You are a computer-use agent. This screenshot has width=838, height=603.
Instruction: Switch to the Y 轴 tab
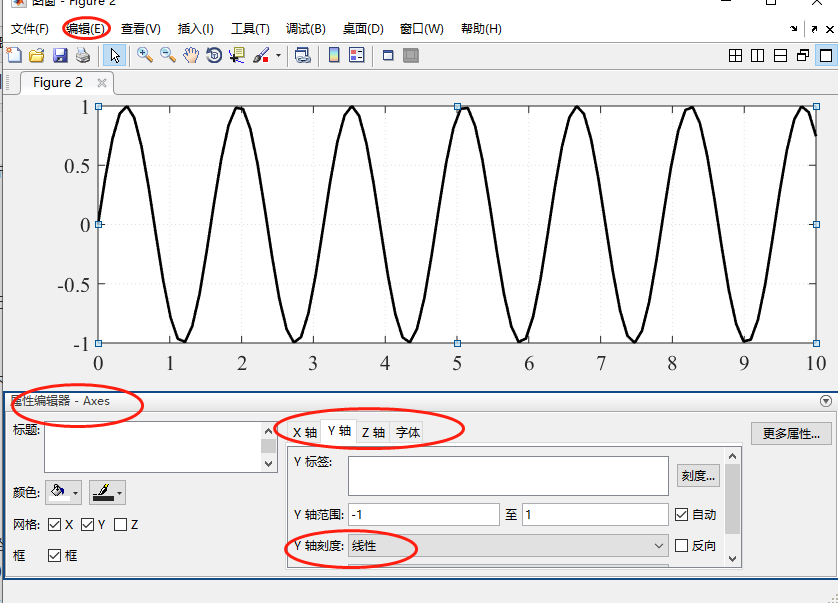tap(339, 431)
